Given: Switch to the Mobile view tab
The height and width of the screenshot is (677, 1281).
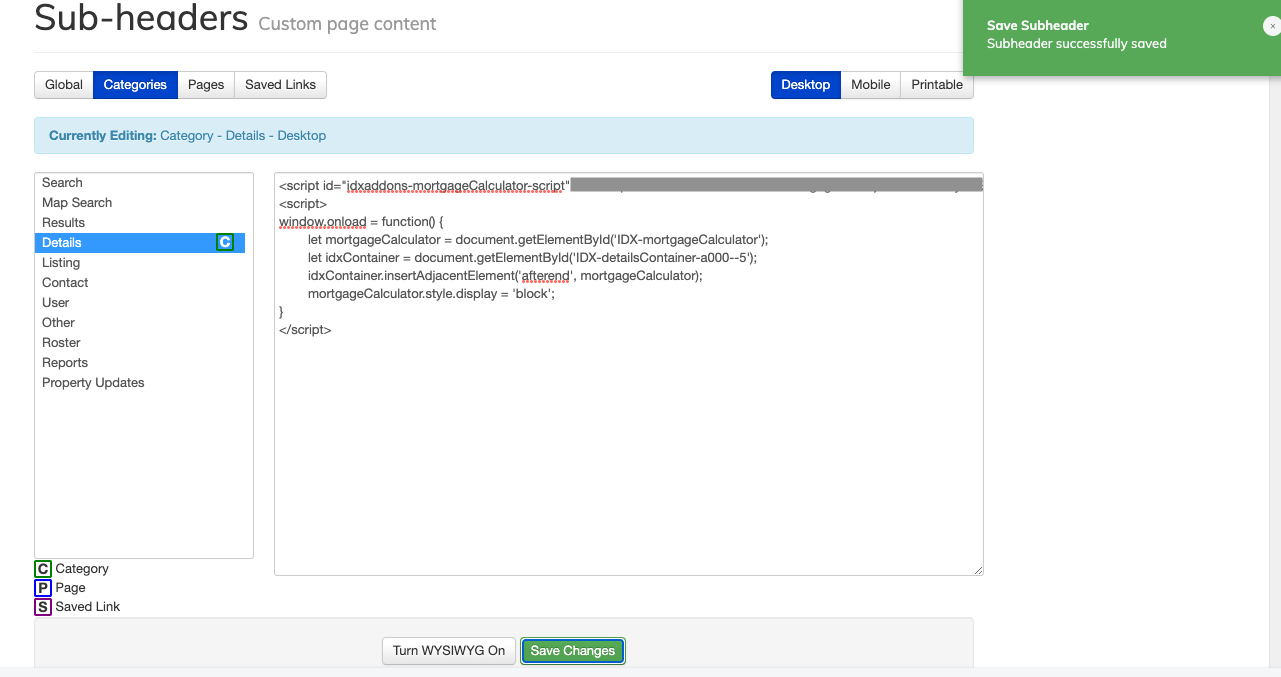Looking at the screenshot, I should pos(870,85).
